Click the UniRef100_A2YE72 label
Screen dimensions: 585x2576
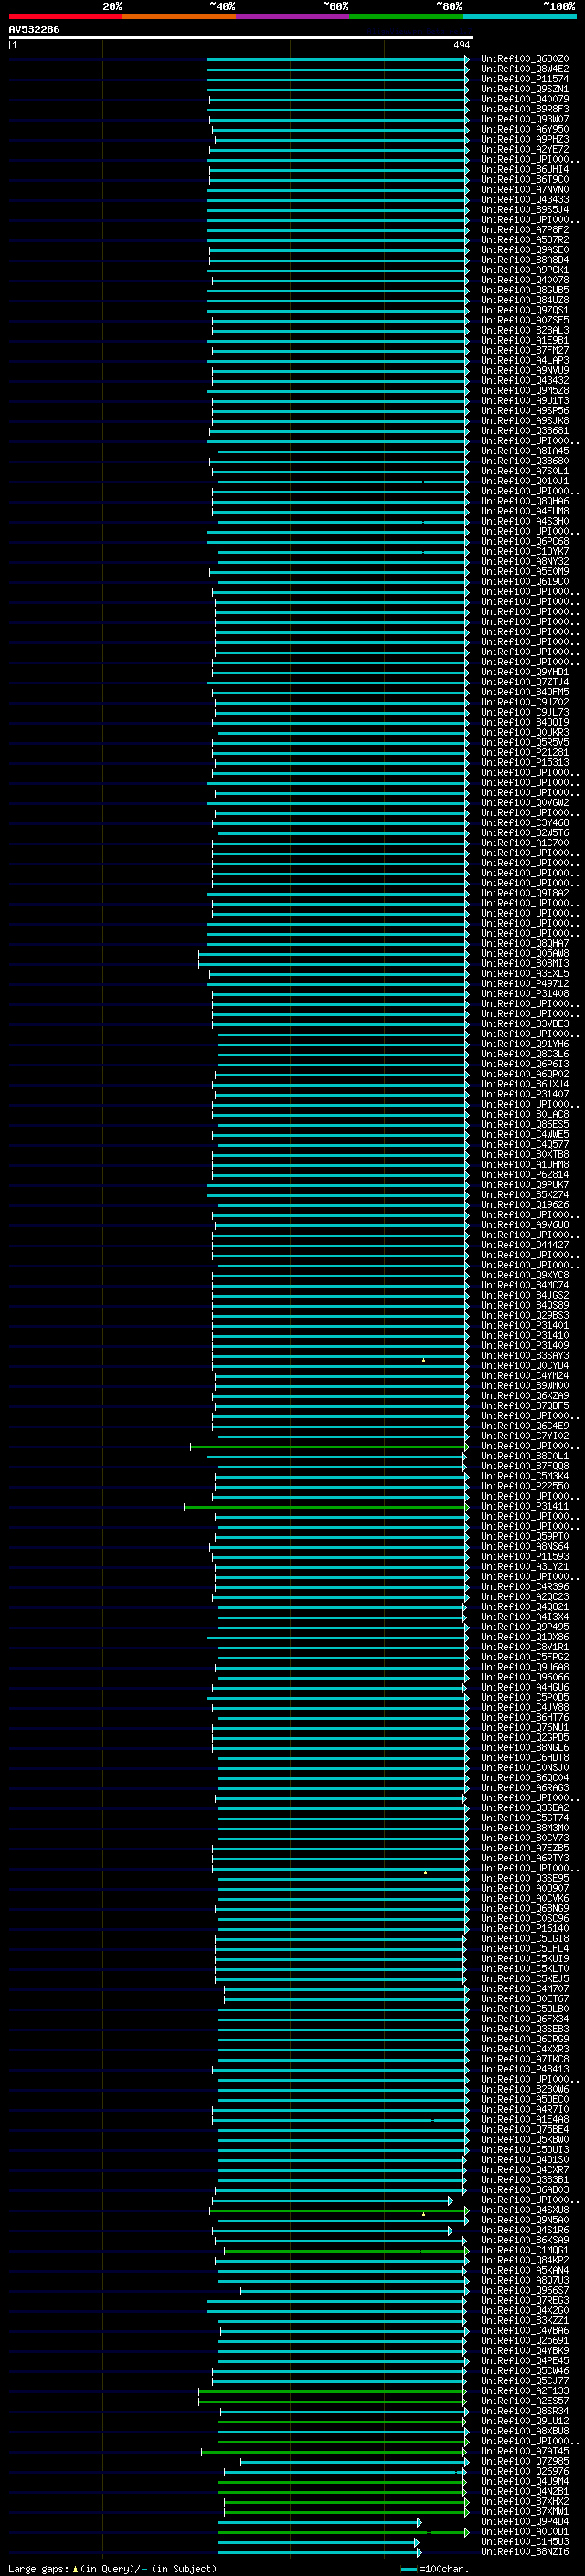[524, 149]
